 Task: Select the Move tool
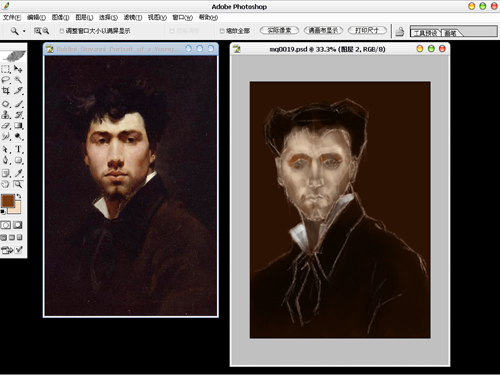coord(18,69)
